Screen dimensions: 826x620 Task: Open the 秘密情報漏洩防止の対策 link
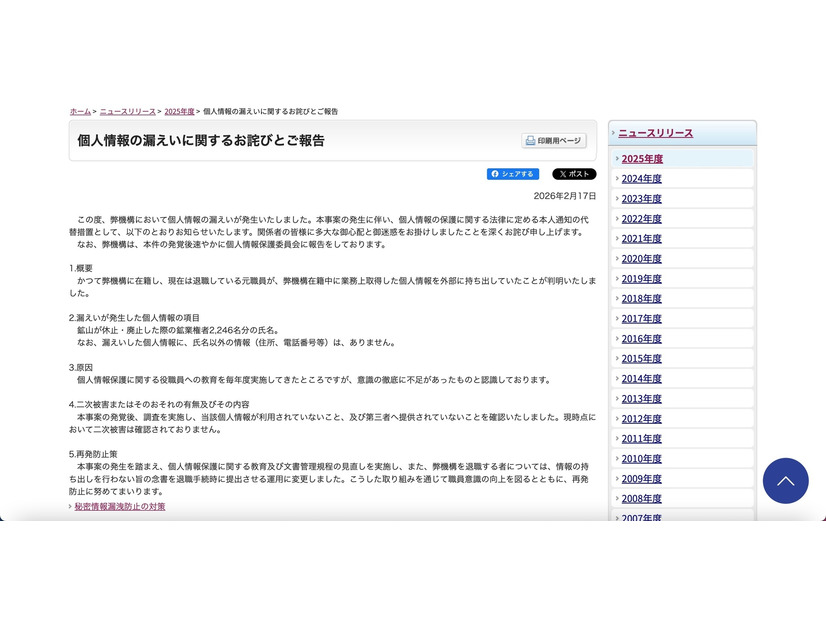click(119, 507)
